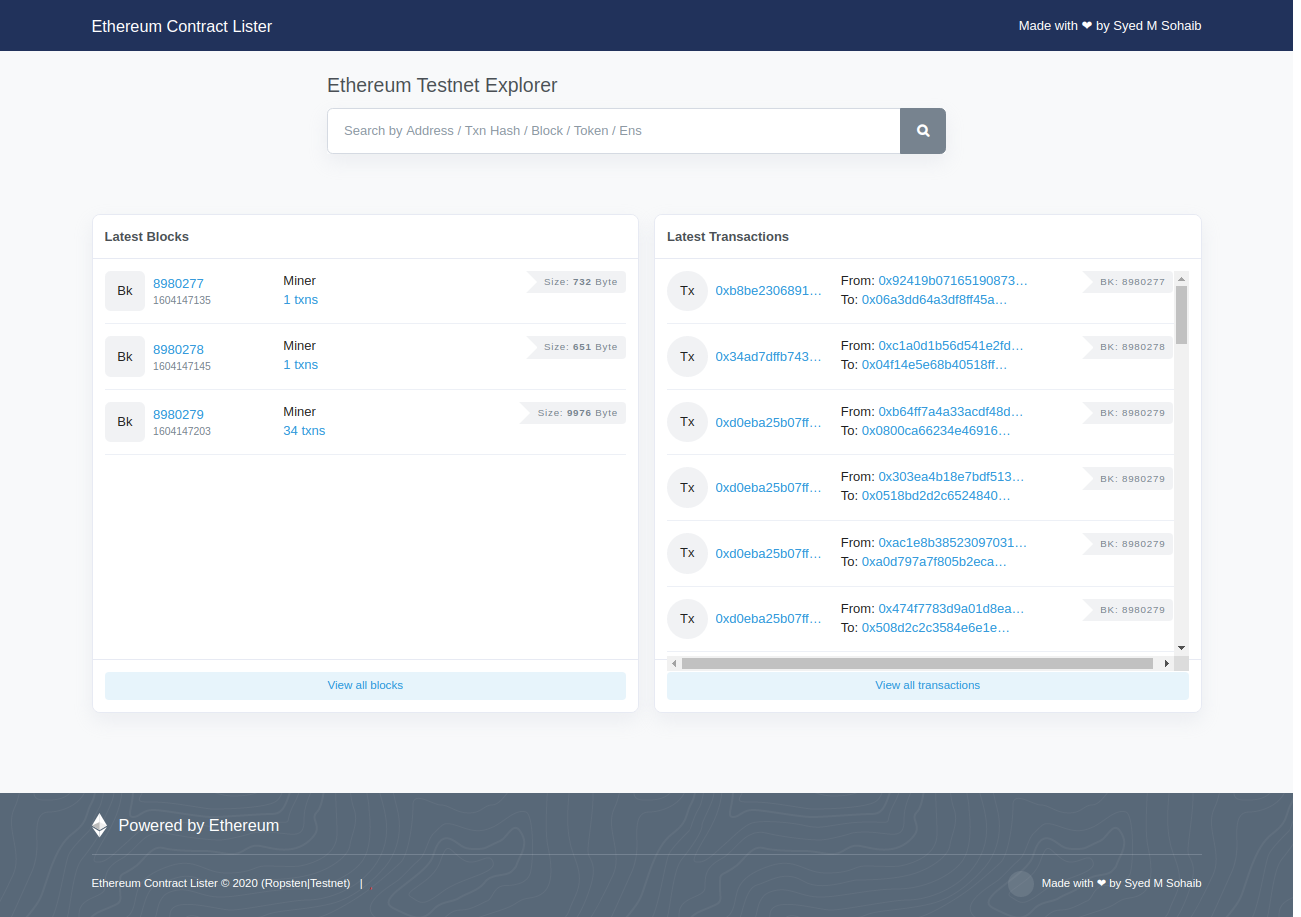Click the Size: 9976 Byte badge
Viewport: 1301px width, 917px height.
(x=573, y=413)
